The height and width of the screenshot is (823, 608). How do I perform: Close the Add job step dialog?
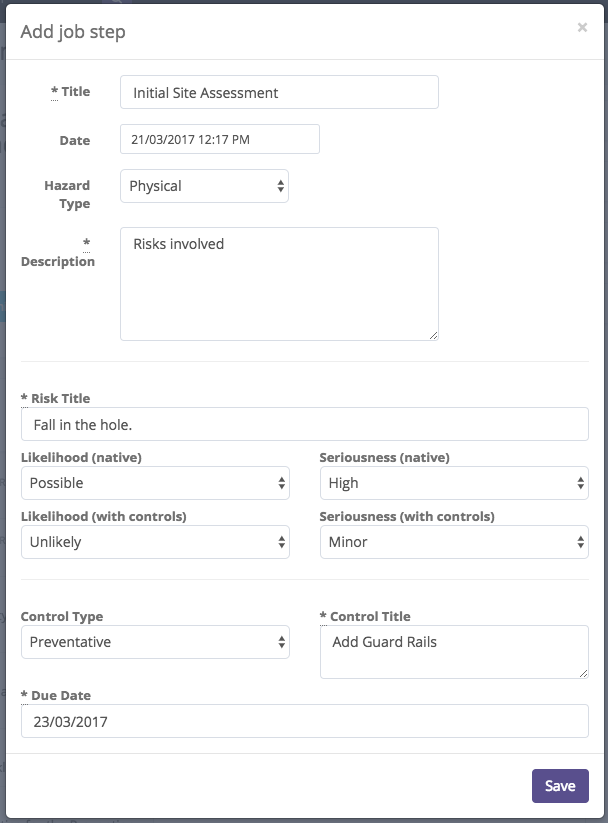coord(582,28)
